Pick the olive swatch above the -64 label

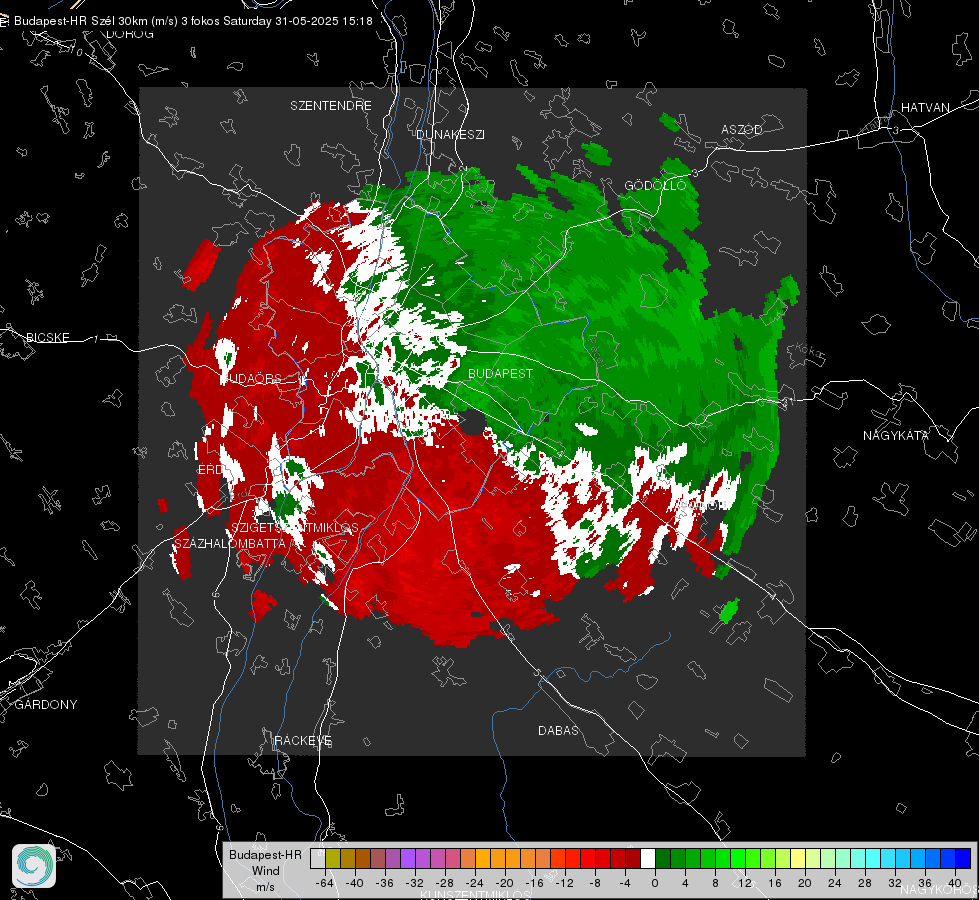pyautogui.click(x=333, y=859)
